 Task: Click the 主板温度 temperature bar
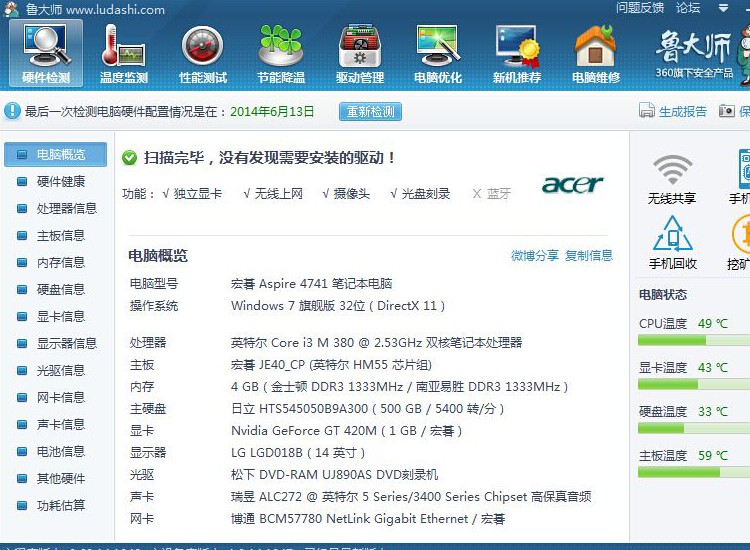[694, 472]
